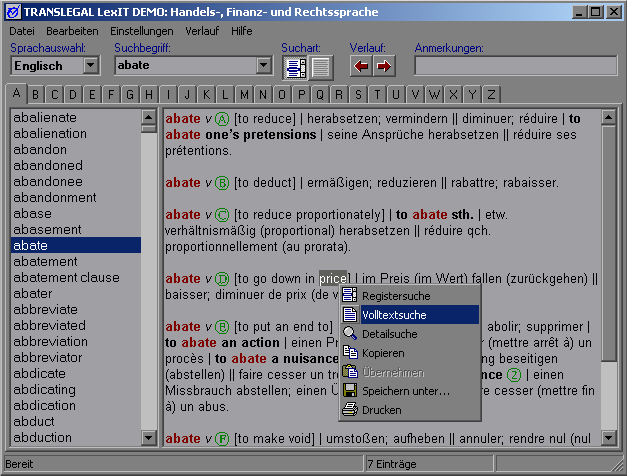Select abase in word list
This screenshot has height=476, width=627.
pos(76,214)
